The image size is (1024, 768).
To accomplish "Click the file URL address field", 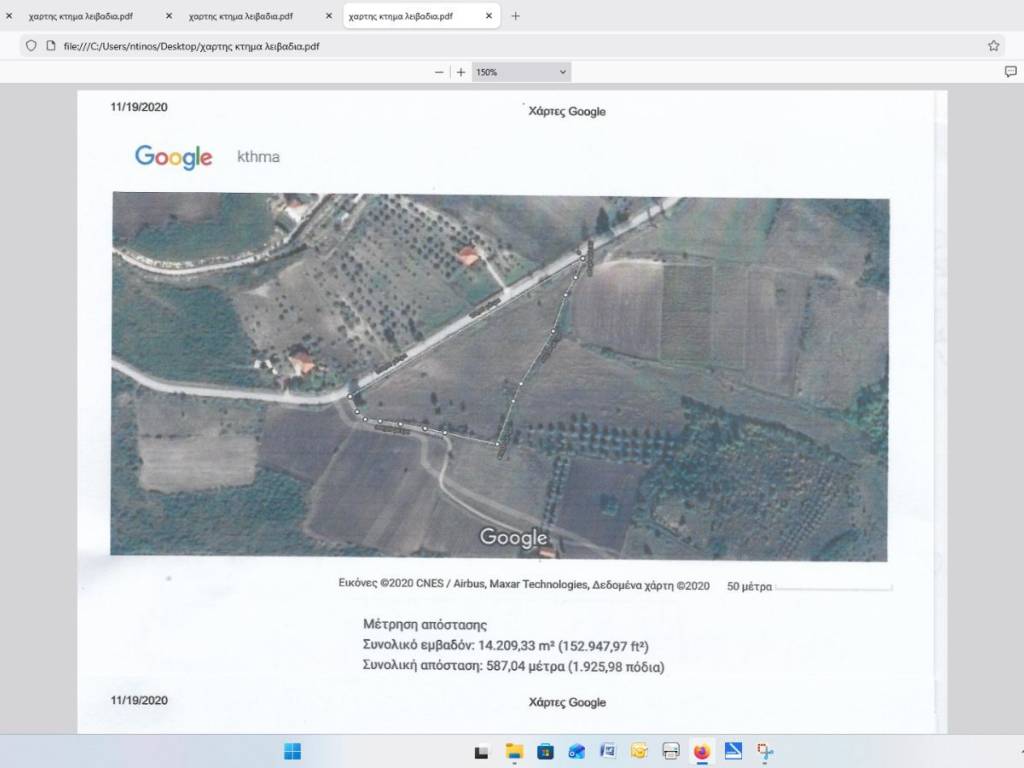I will (x=500, y=45).
